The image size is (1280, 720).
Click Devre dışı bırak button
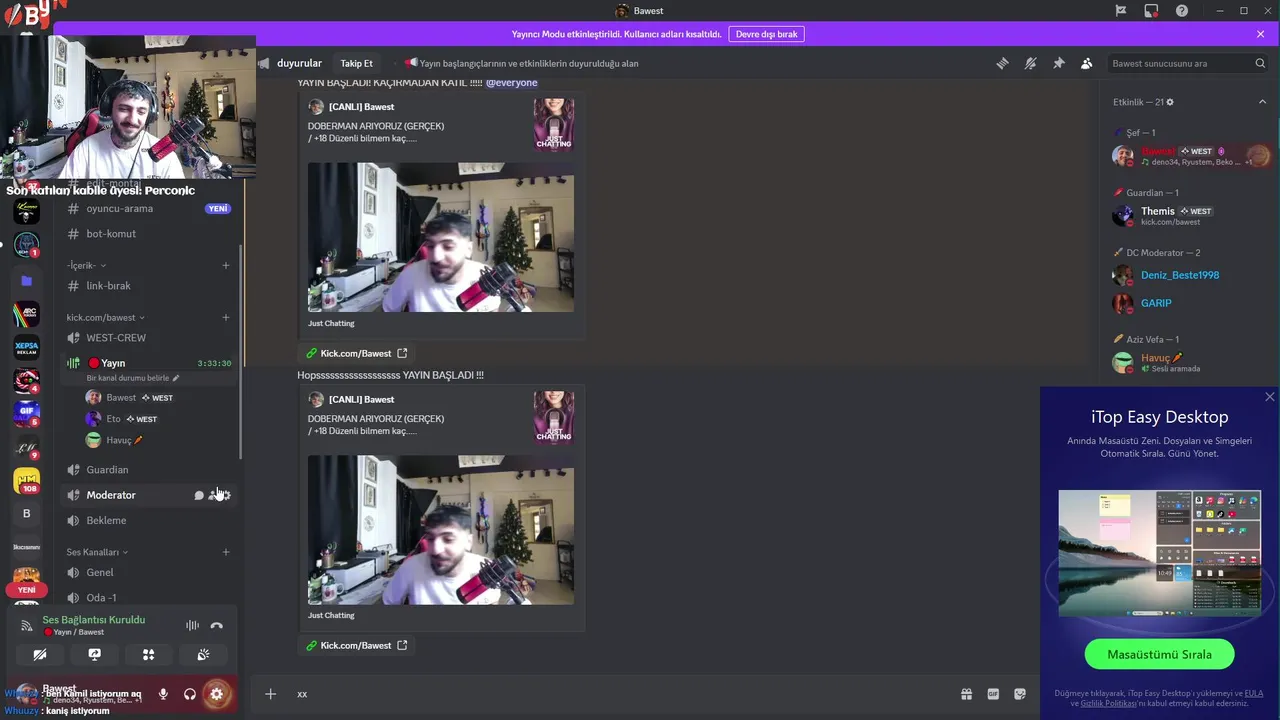tap(766, 34)
